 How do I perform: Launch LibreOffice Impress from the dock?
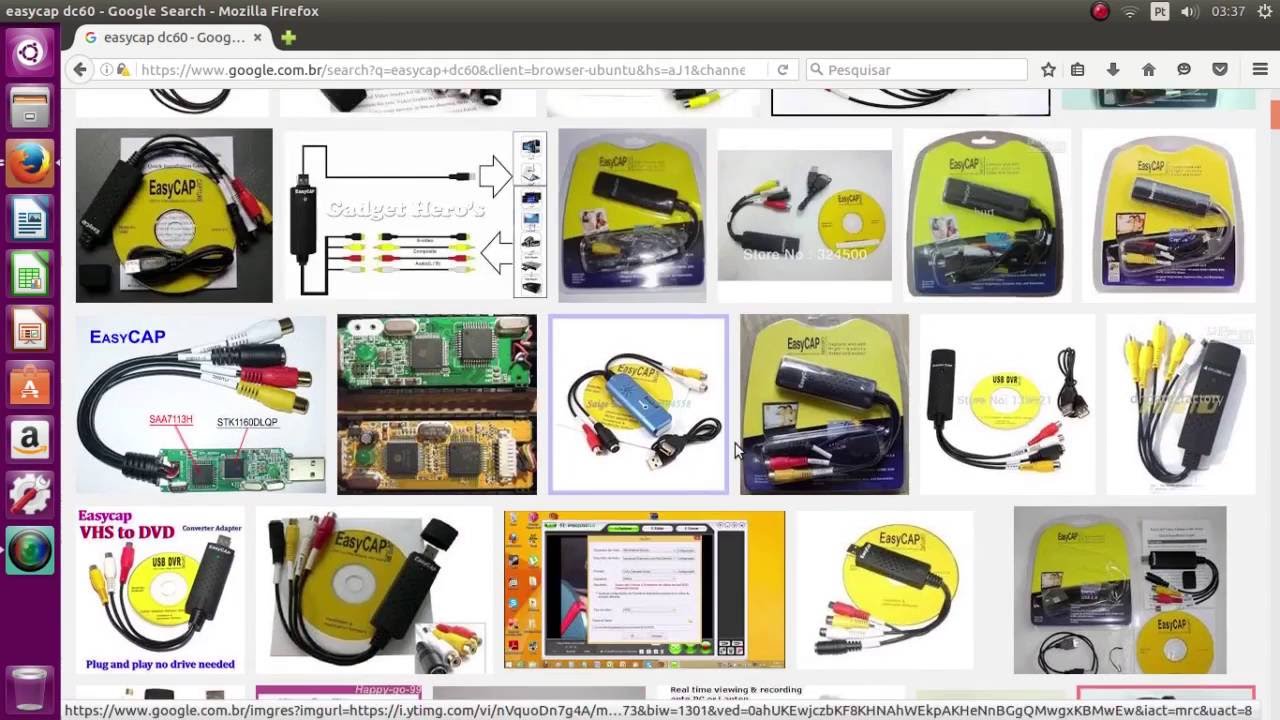[x=29, y=329]
